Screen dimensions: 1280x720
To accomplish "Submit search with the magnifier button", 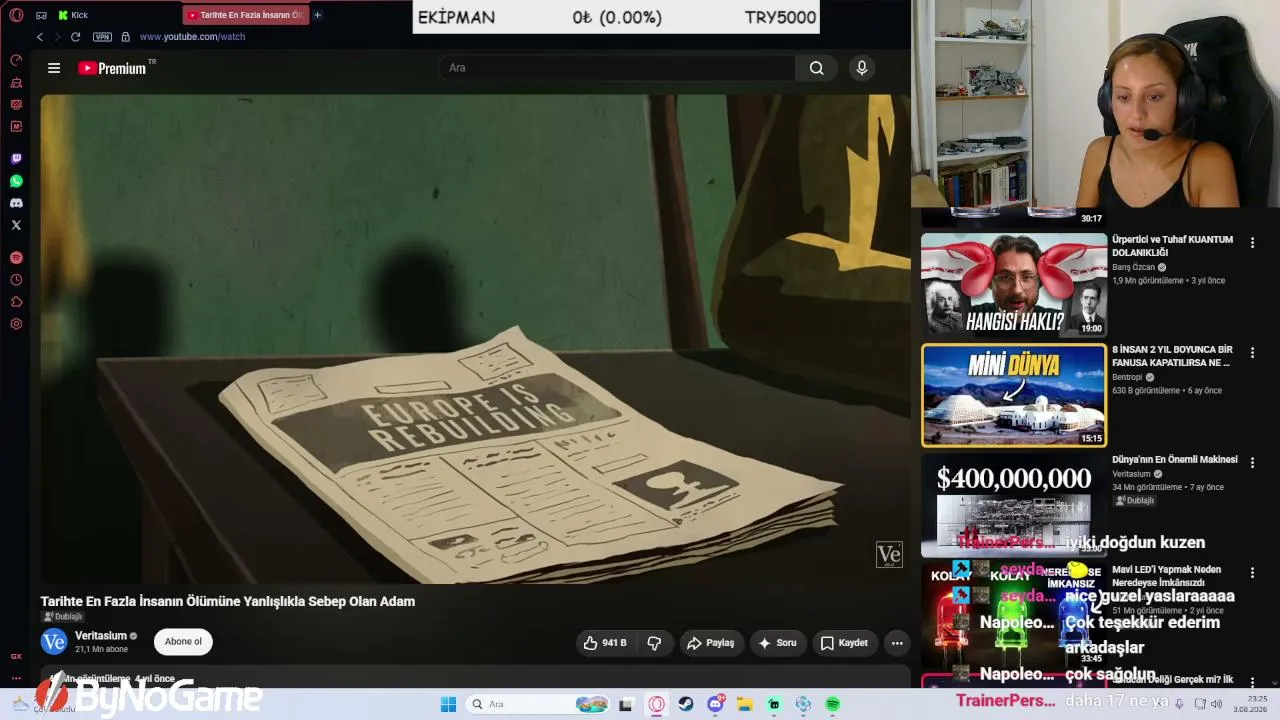I will point(817,68).
